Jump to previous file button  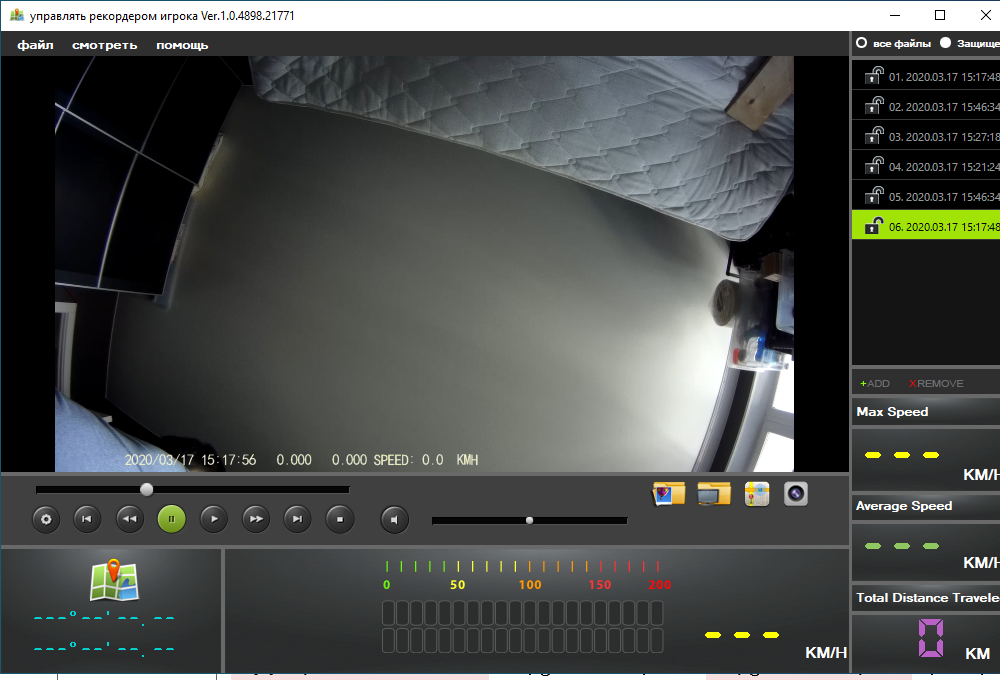click(87, 519)
